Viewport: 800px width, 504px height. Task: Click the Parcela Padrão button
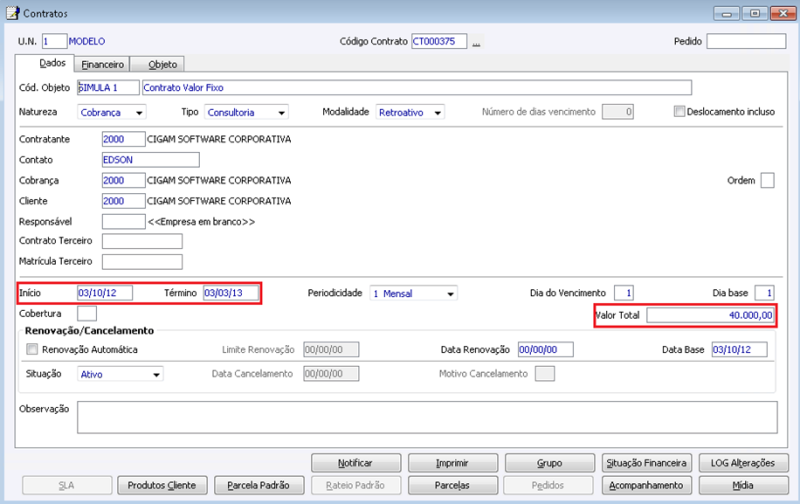[x=259, y=485]
